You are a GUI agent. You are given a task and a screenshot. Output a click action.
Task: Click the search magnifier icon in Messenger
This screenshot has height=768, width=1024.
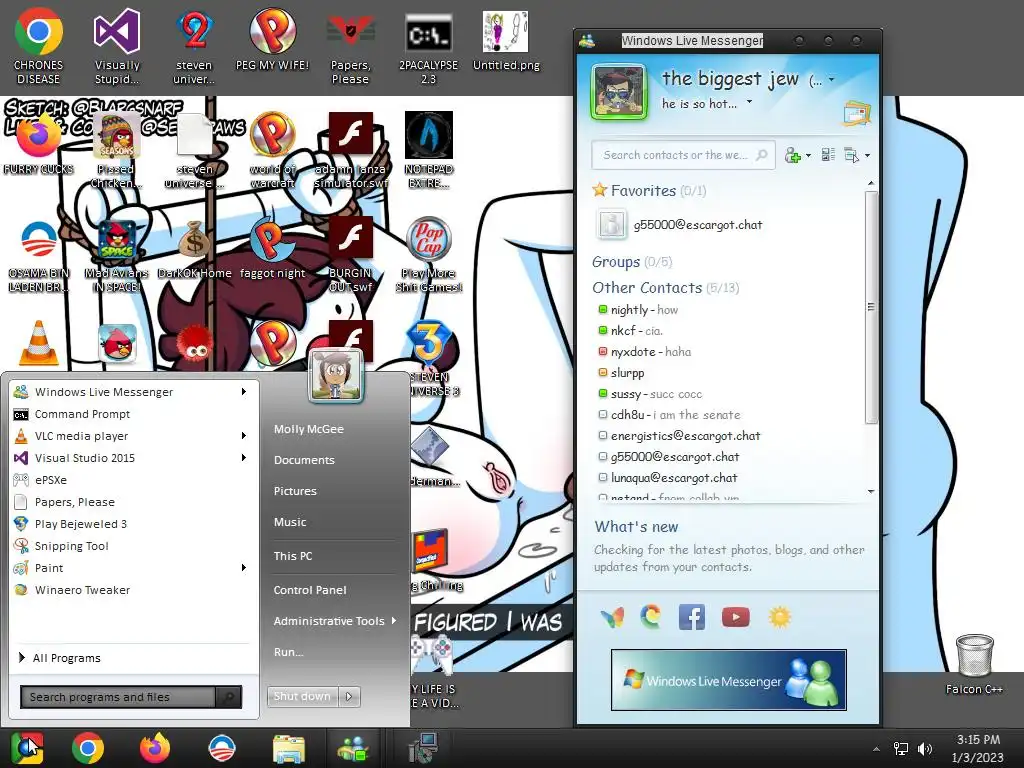click(x=761, y=155)
